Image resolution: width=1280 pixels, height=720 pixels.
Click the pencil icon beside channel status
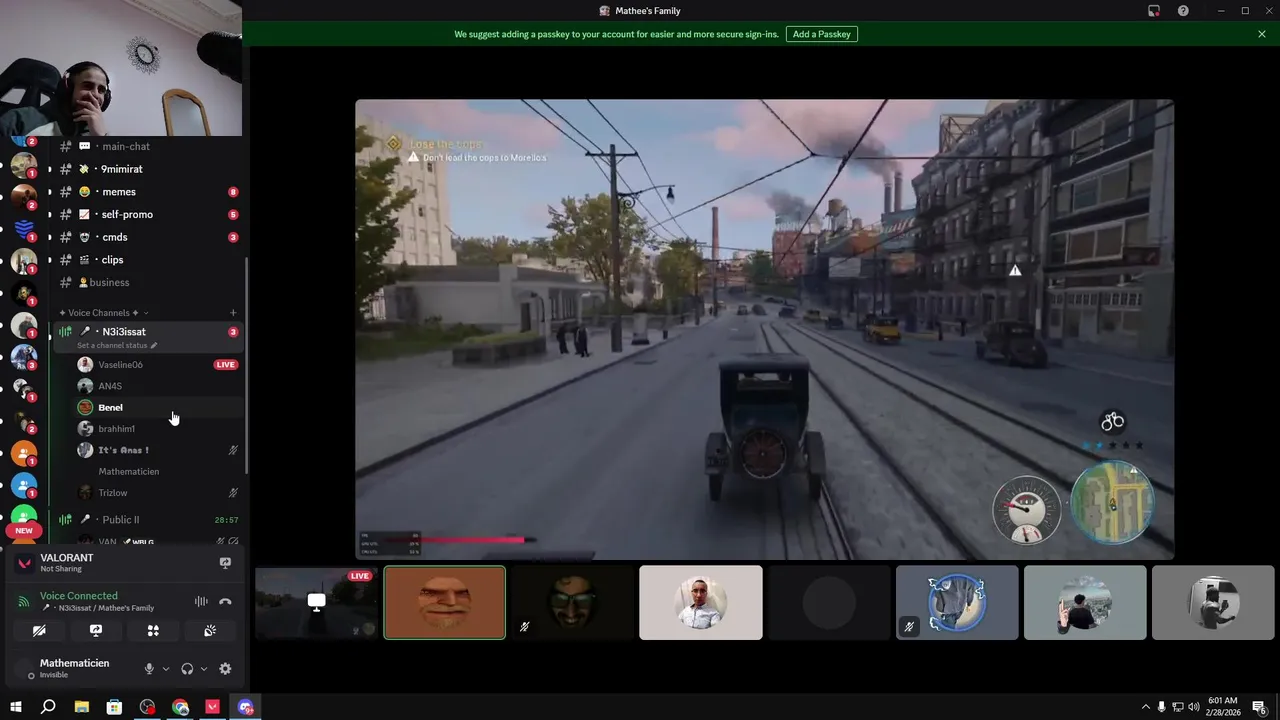tap(154, 345)
